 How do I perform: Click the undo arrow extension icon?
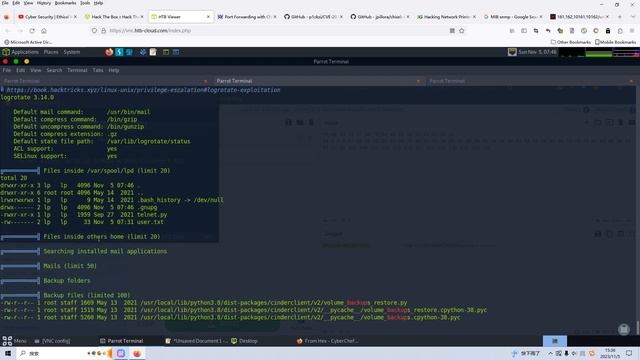548,31
